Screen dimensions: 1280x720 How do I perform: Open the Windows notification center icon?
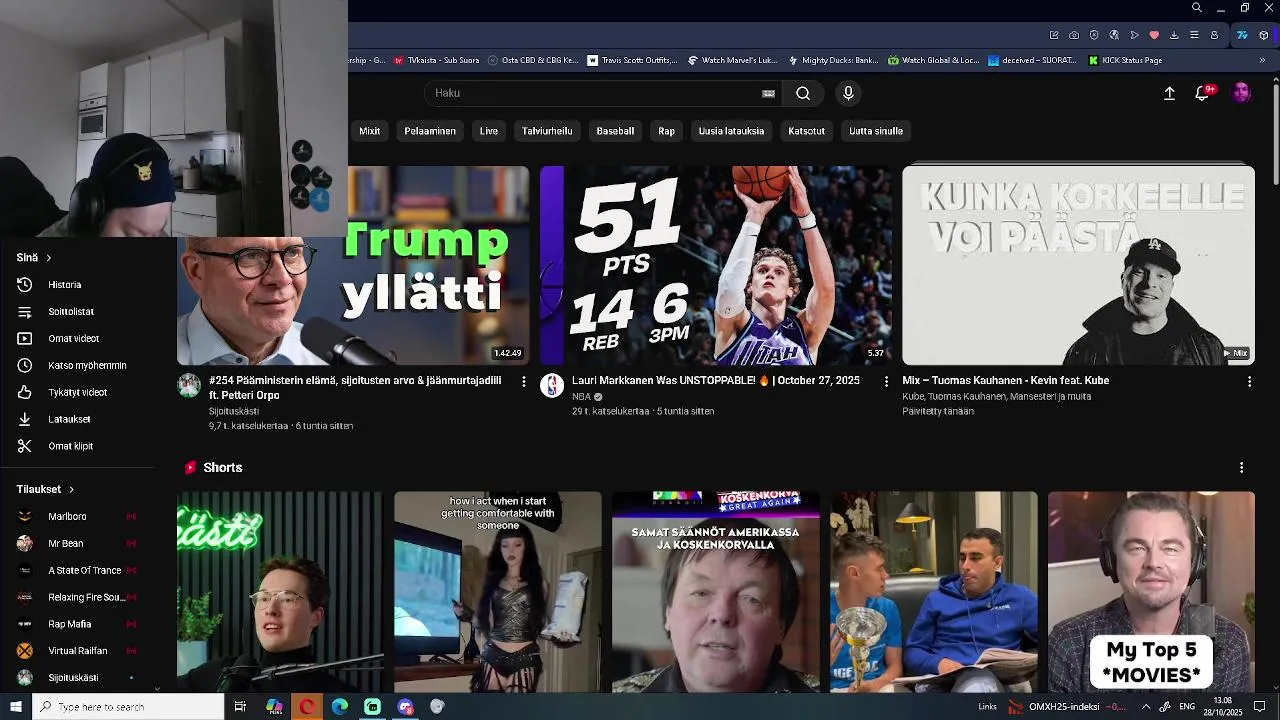(1260, 707)
